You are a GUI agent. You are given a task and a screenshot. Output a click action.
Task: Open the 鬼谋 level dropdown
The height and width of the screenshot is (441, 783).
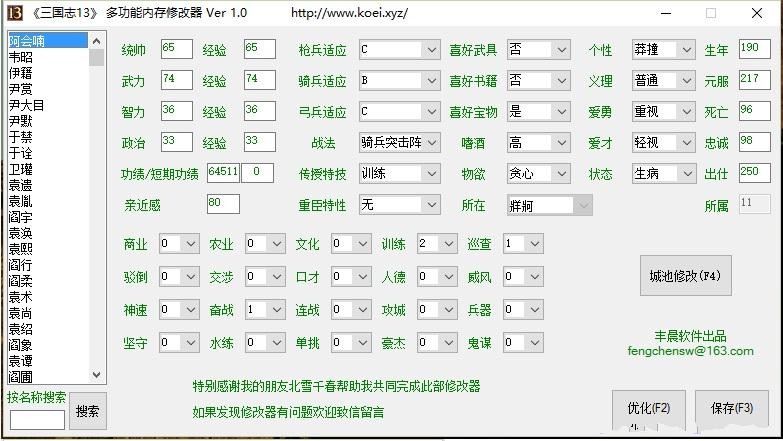(x=523, y=343)
